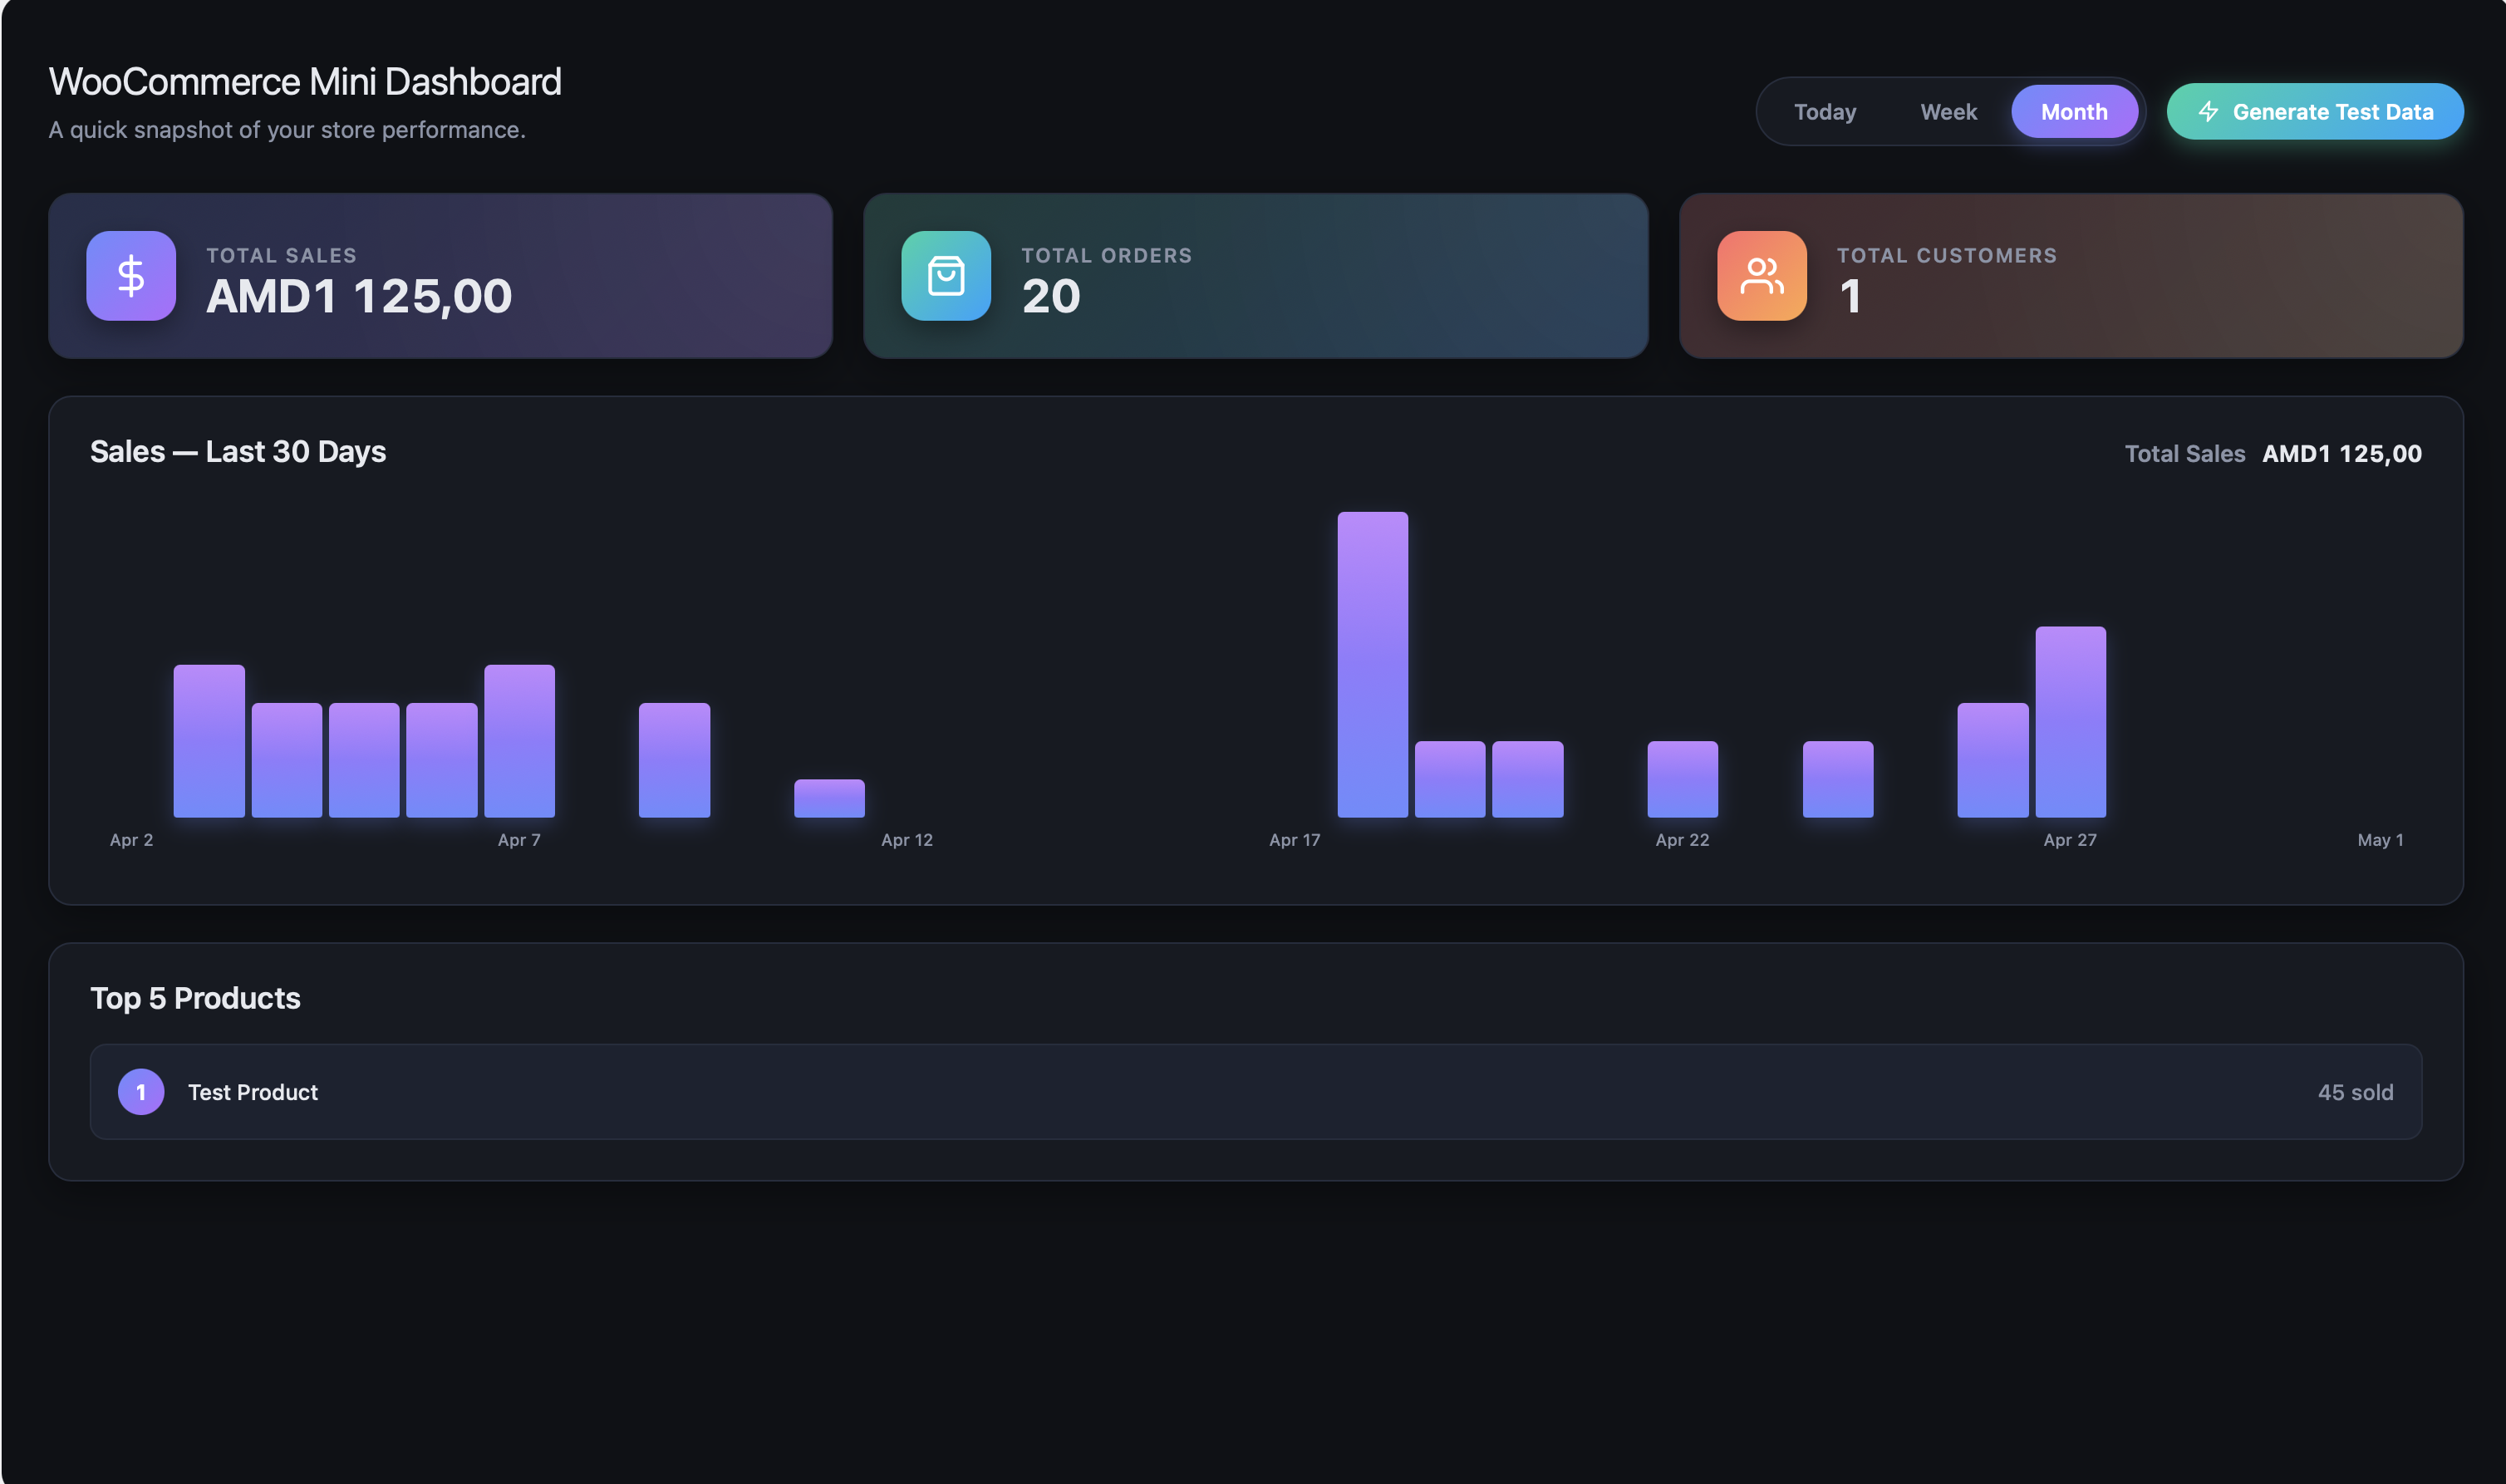Screen dimensions: 2506x1484
Task: Click the 'AMD1 125,00' value in Total Sales card
Action: tap(359, 296)
